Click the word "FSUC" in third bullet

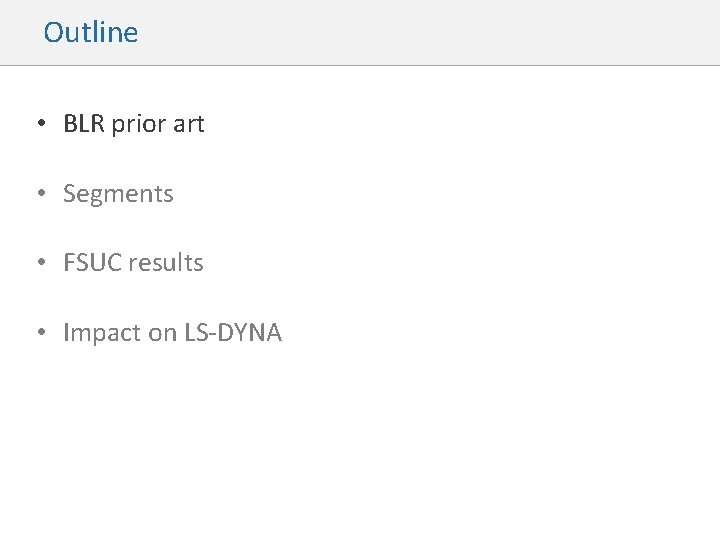(92, 263)
